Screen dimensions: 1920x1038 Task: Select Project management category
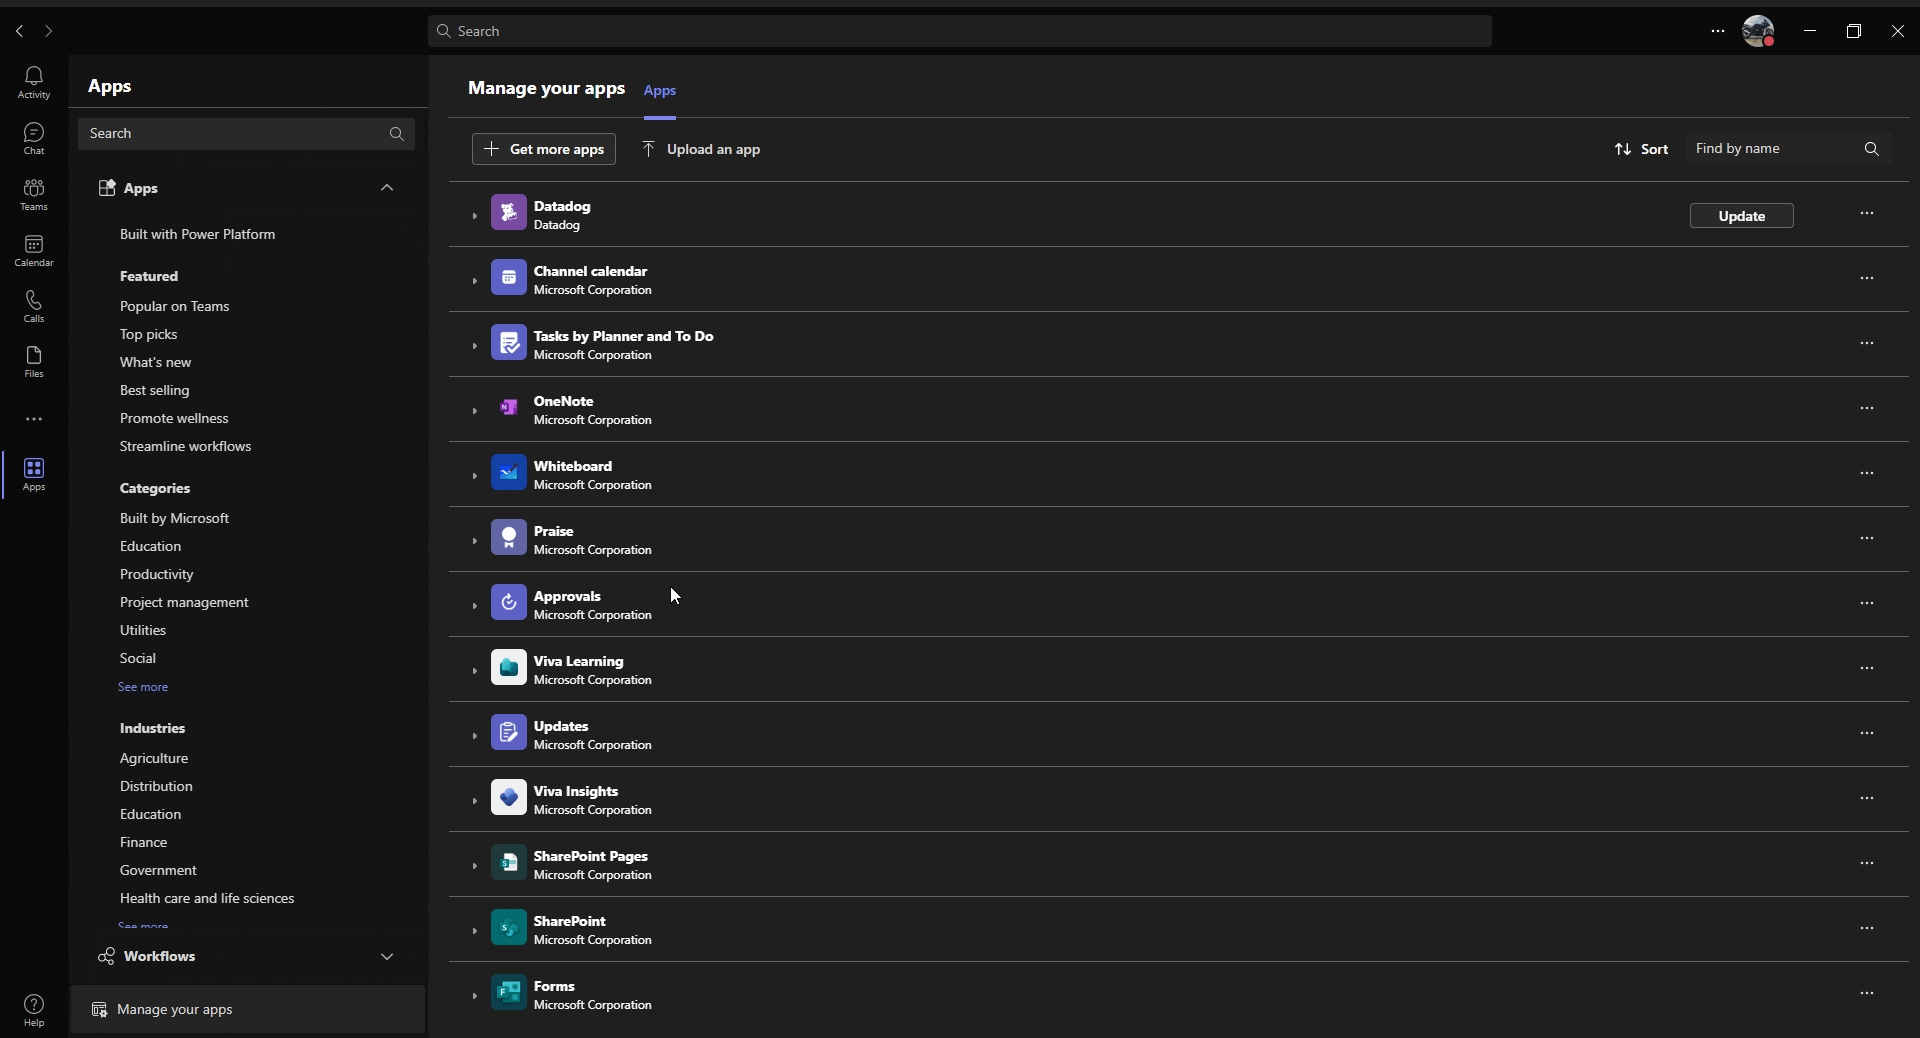point(184,602)
